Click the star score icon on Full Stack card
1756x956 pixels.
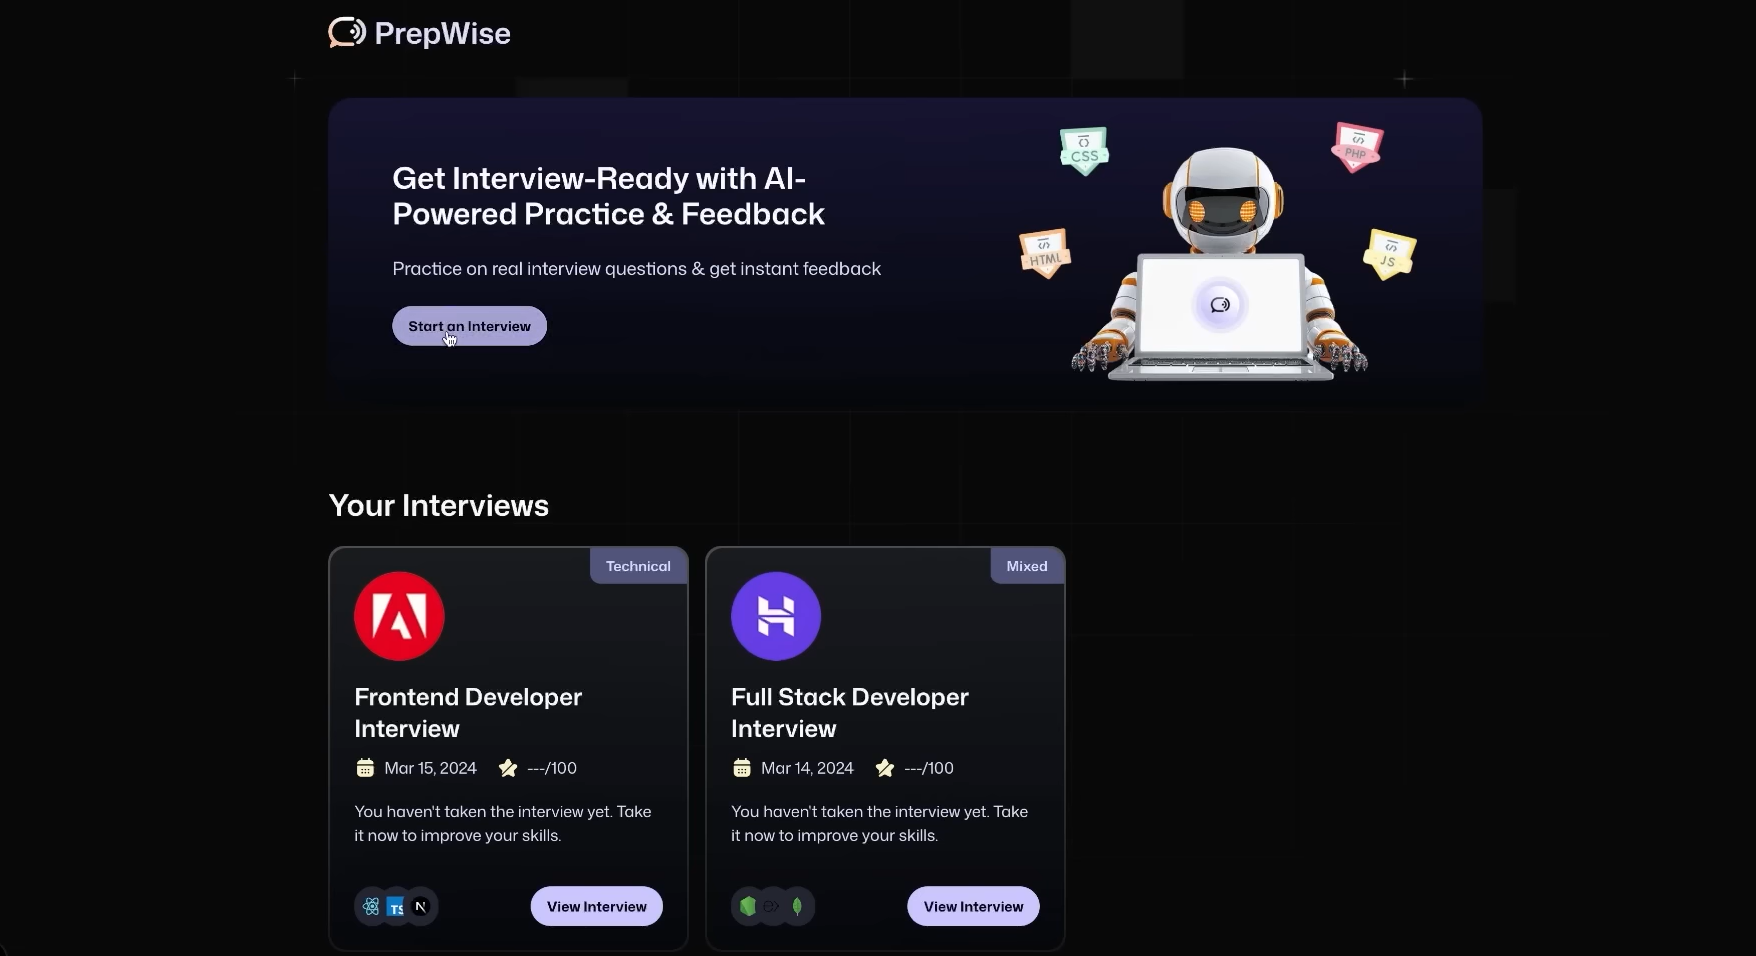pos(885,768)
